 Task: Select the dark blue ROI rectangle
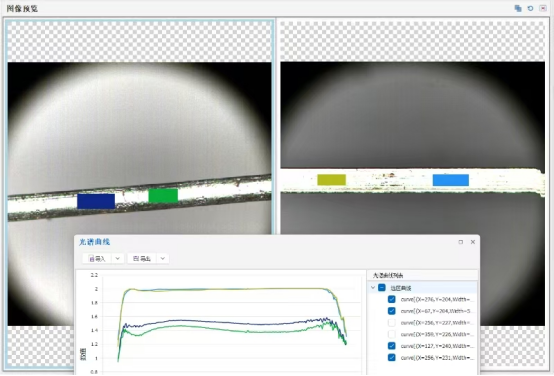pyautogui.click(x=96, y=201)
